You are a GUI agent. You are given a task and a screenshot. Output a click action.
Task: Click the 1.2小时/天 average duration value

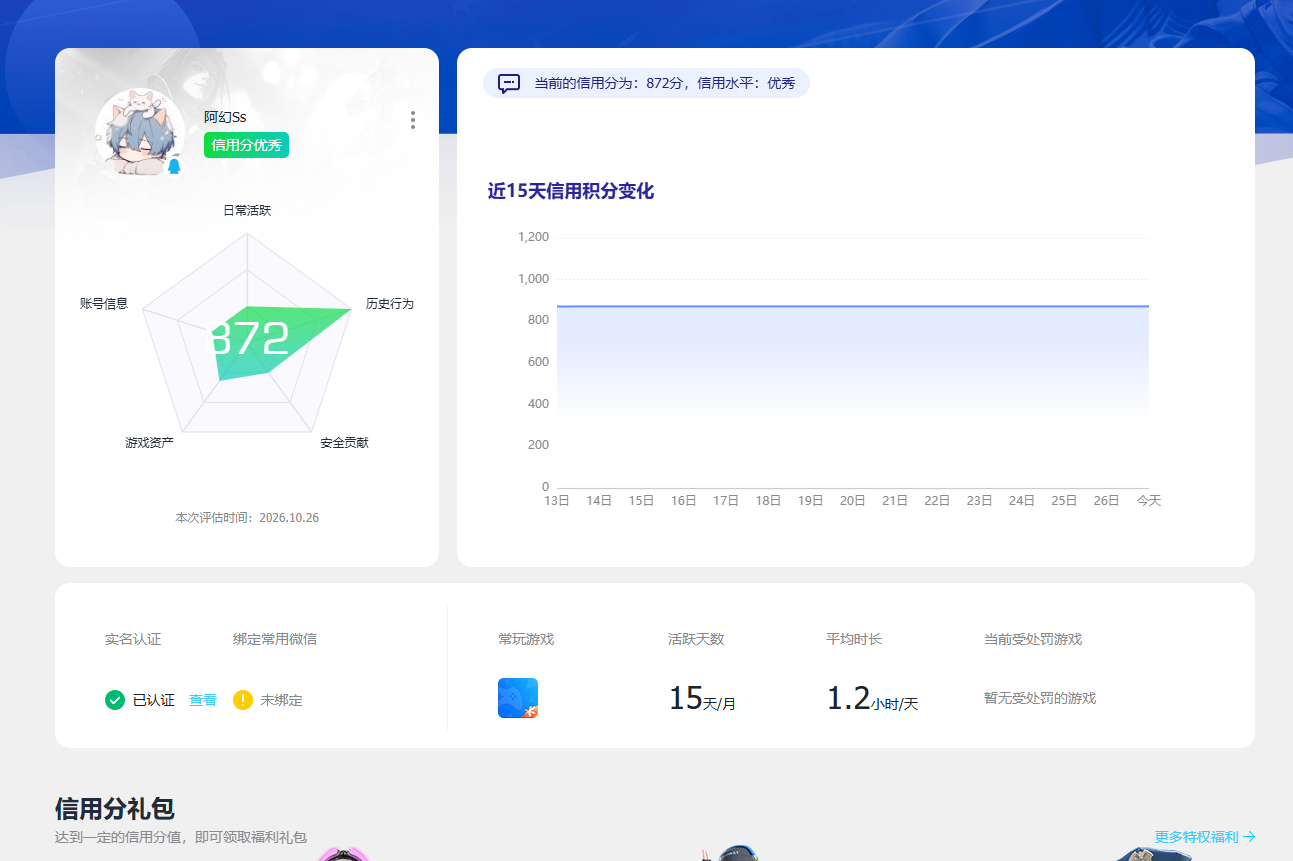(872, 698)
